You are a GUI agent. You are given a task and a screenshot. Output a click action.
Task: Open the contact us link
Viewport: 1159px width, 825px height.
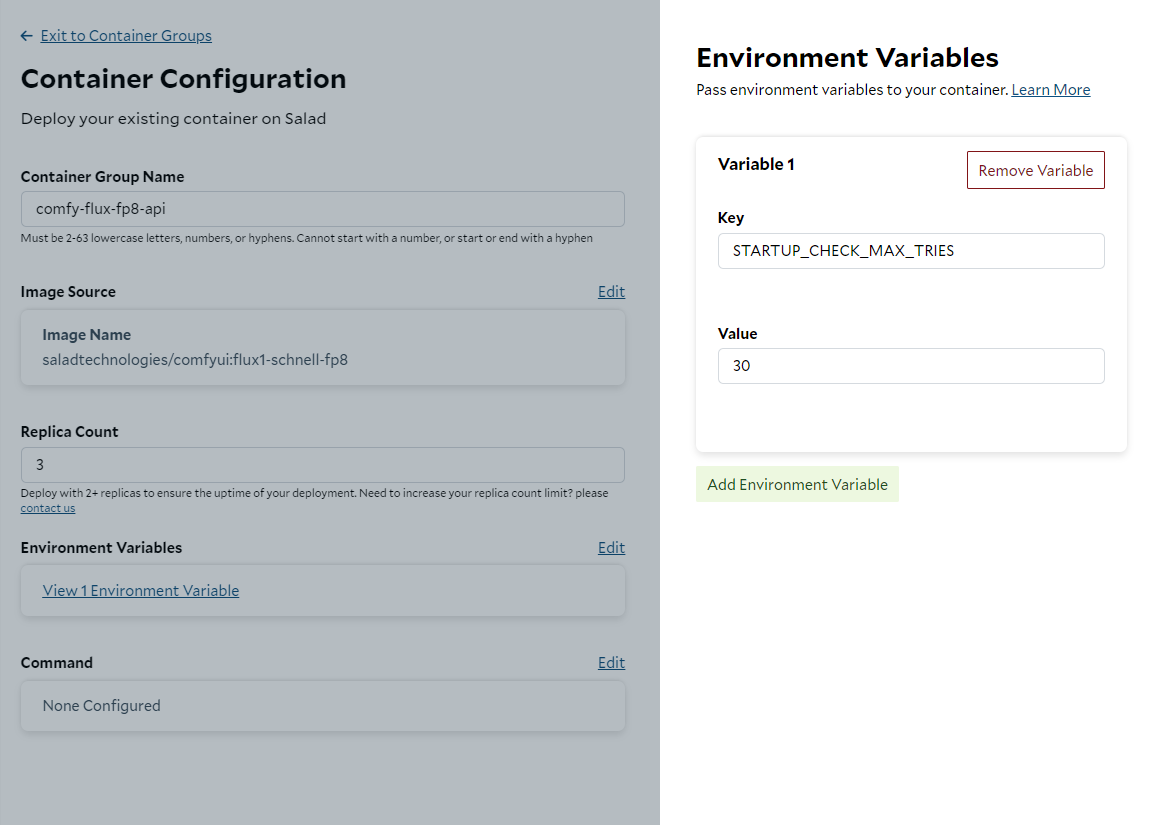pos(47,508)
